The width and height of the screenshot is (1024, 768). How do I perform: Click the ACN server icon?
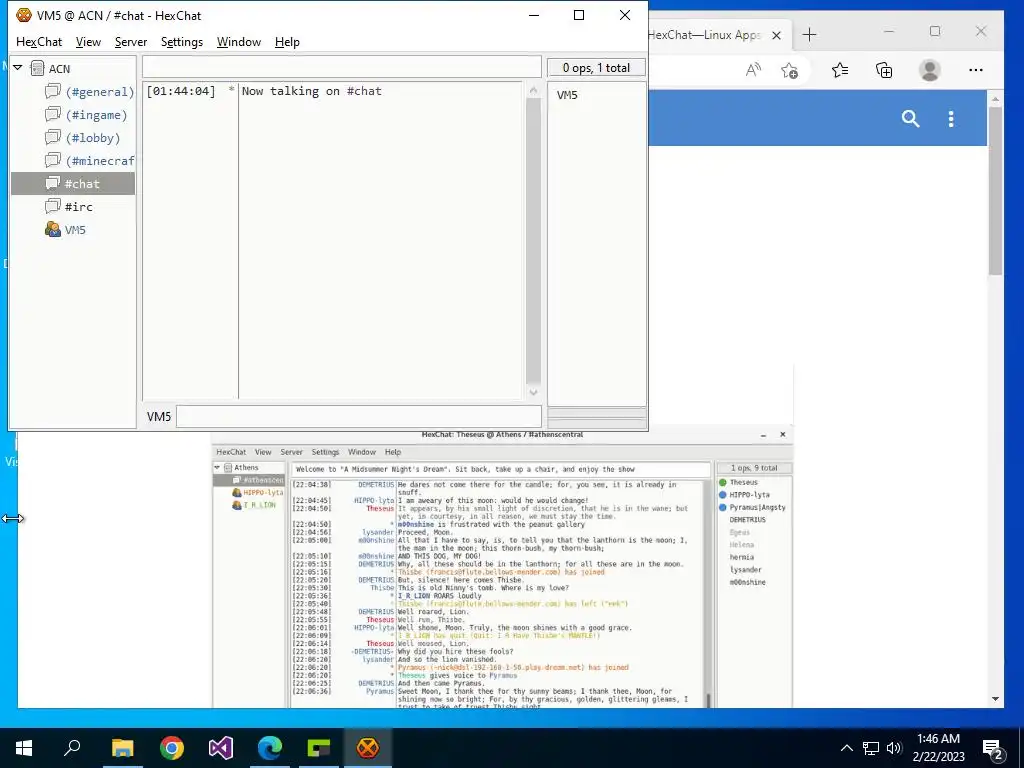click(37, 68)
